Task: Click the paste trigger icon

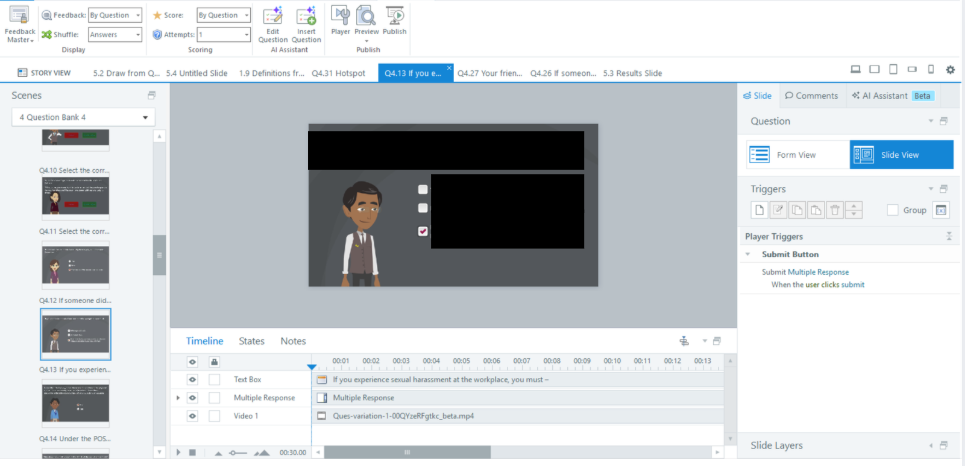Action: [x=816, y=210]
